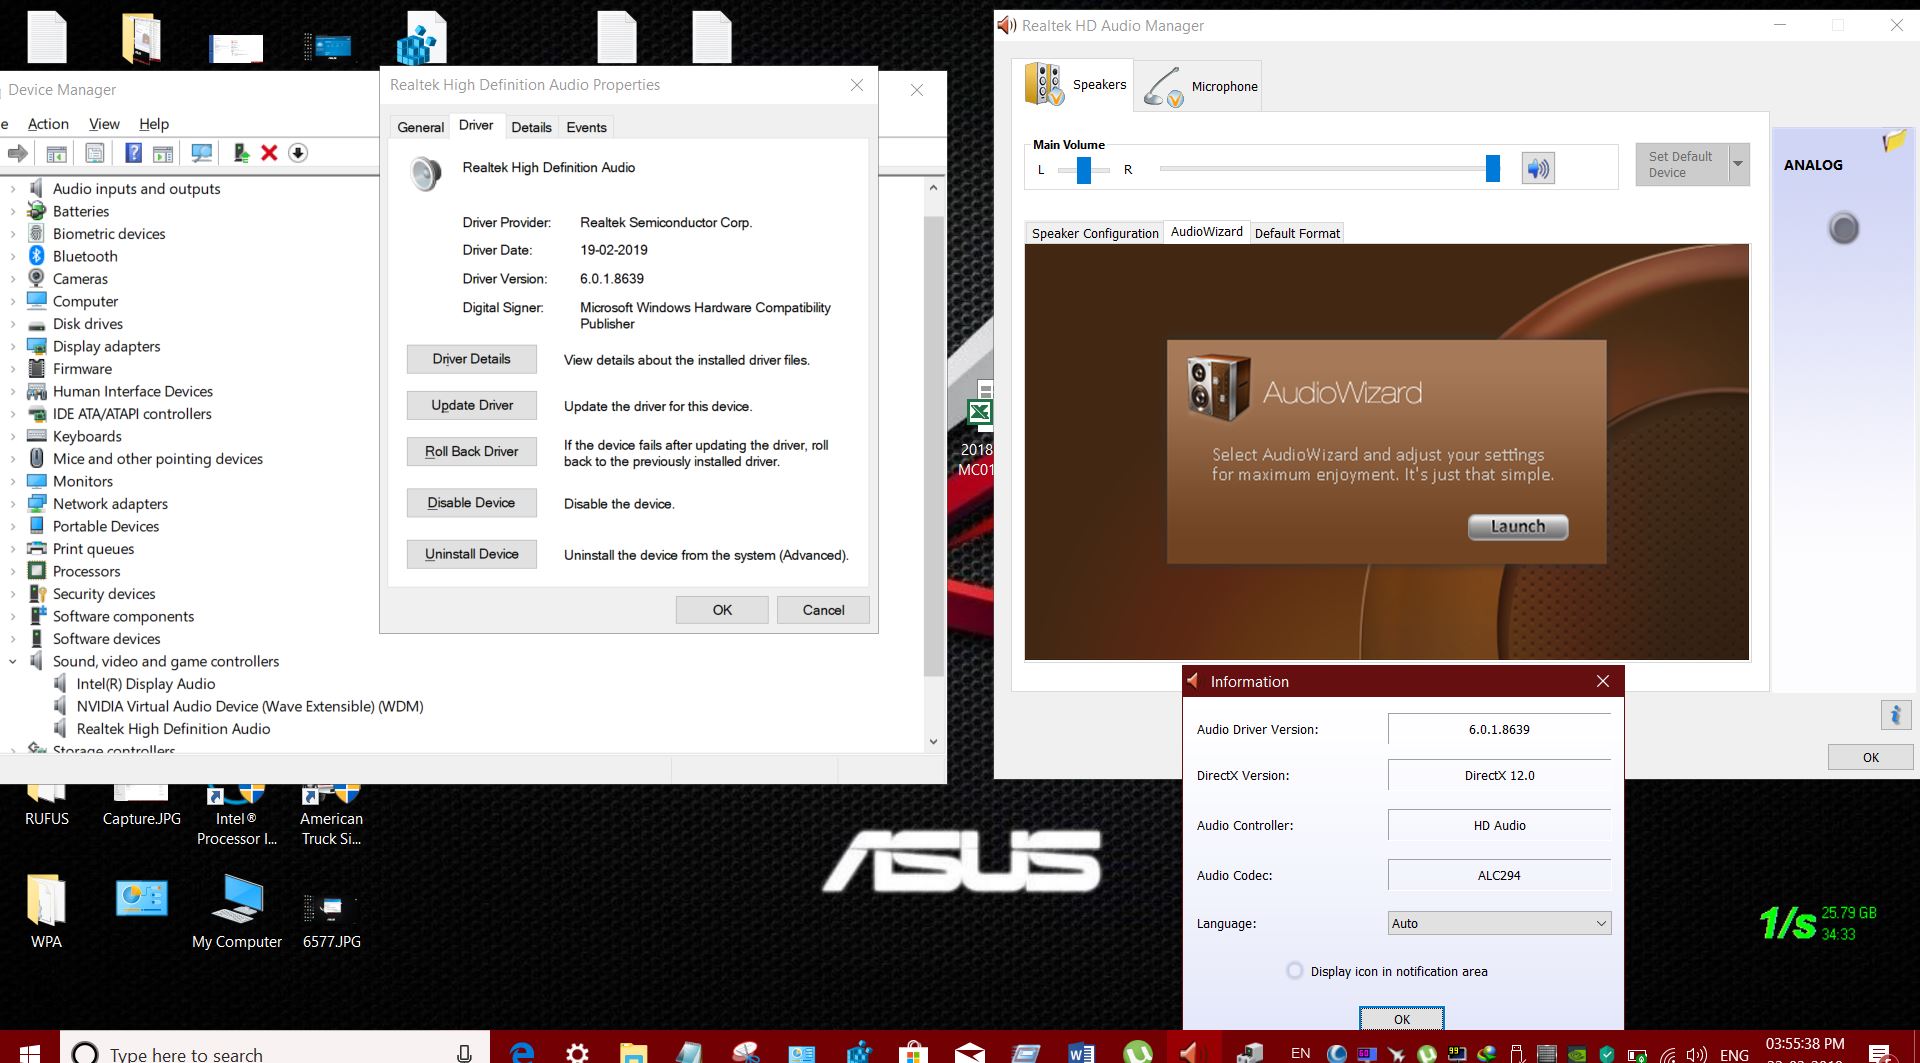Open the My Computer desktop icon
Viewport: 1920px width, 1063px height.
tap(237, 911)
